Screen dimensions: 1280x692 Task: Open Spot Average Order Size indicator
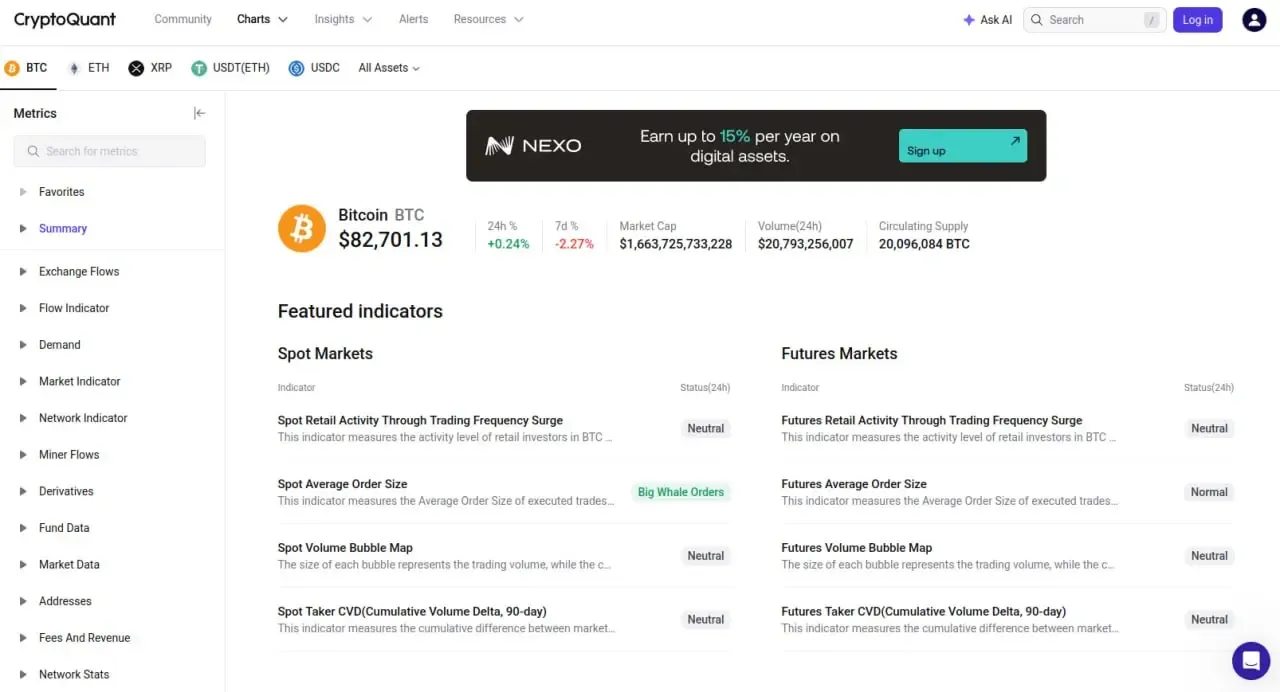coord(342,484)
